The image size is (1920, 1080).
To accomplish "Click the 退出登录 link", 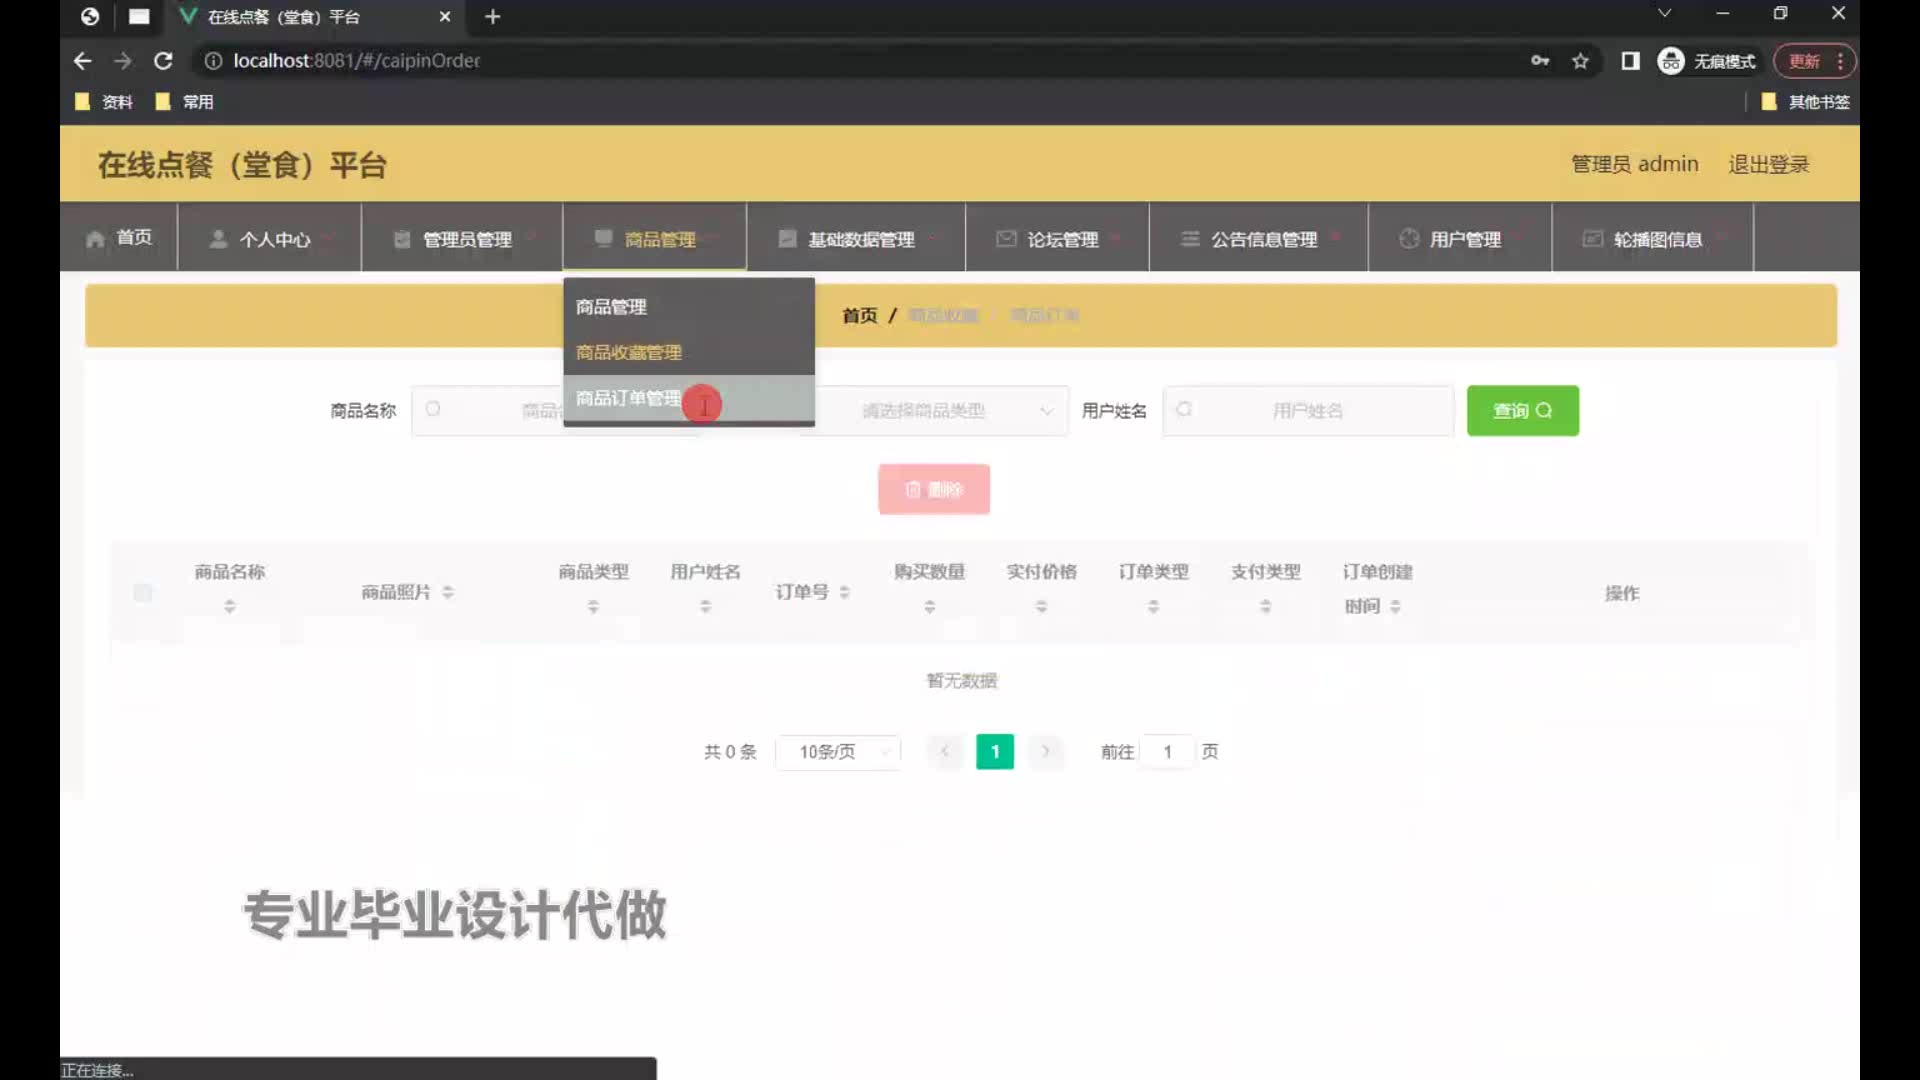I will pos(1768,164).
